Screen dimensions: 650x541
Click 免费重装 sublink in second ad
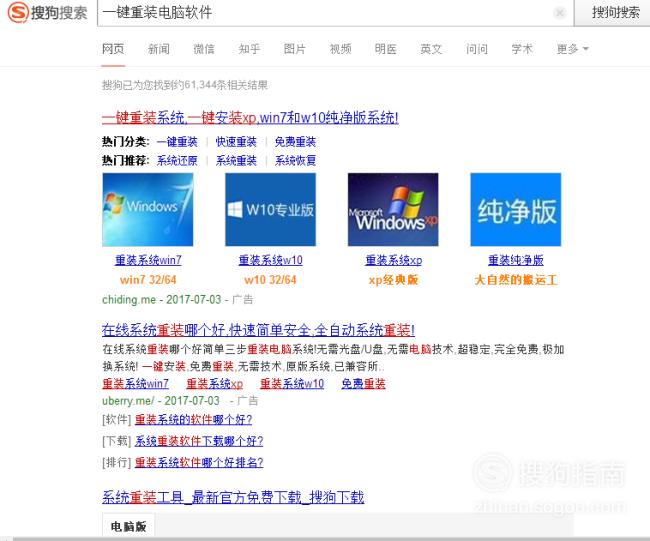[363, 384]
